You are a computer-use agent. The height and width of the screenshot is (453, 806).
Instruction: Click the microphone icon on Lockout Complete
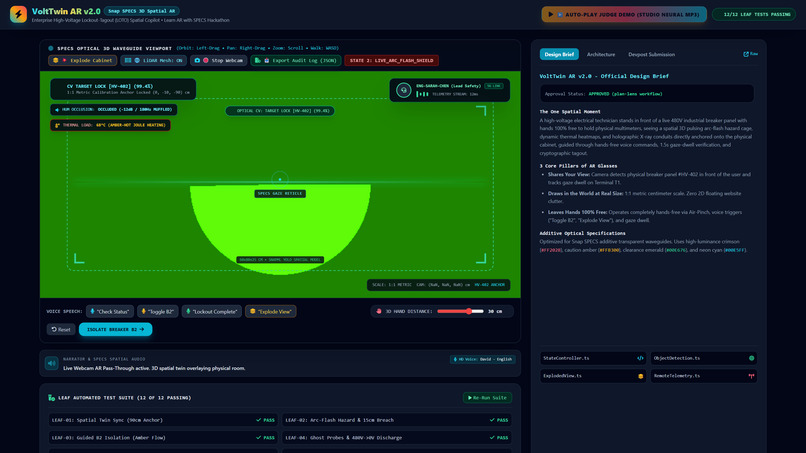click(188, 311)
